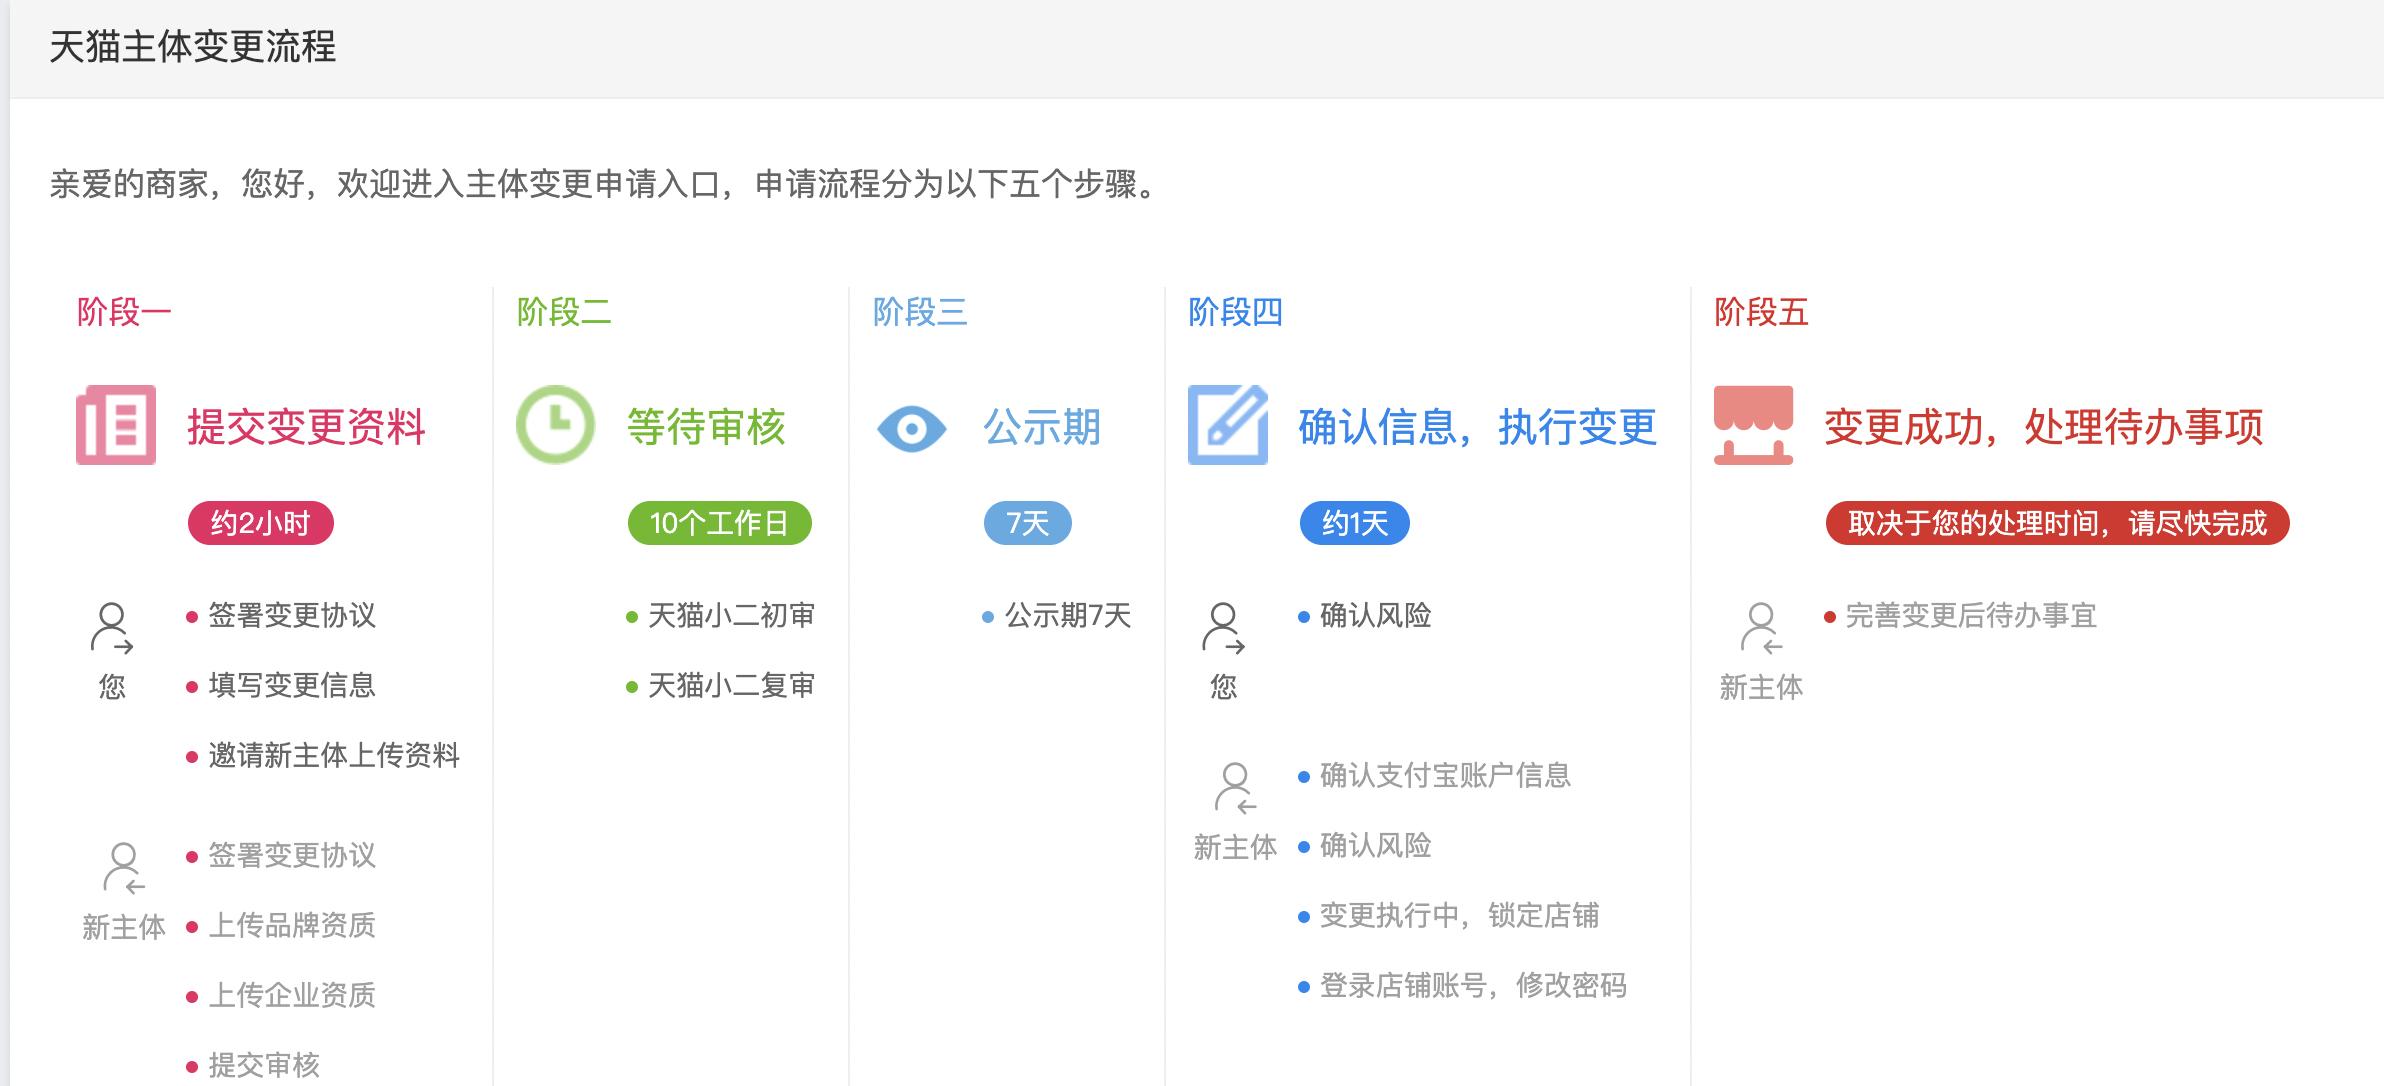The image size is (2384, 1086).
Task: Open the edit-pencil icon beside 确认信息，执行变更
Action: (1229, 425)
